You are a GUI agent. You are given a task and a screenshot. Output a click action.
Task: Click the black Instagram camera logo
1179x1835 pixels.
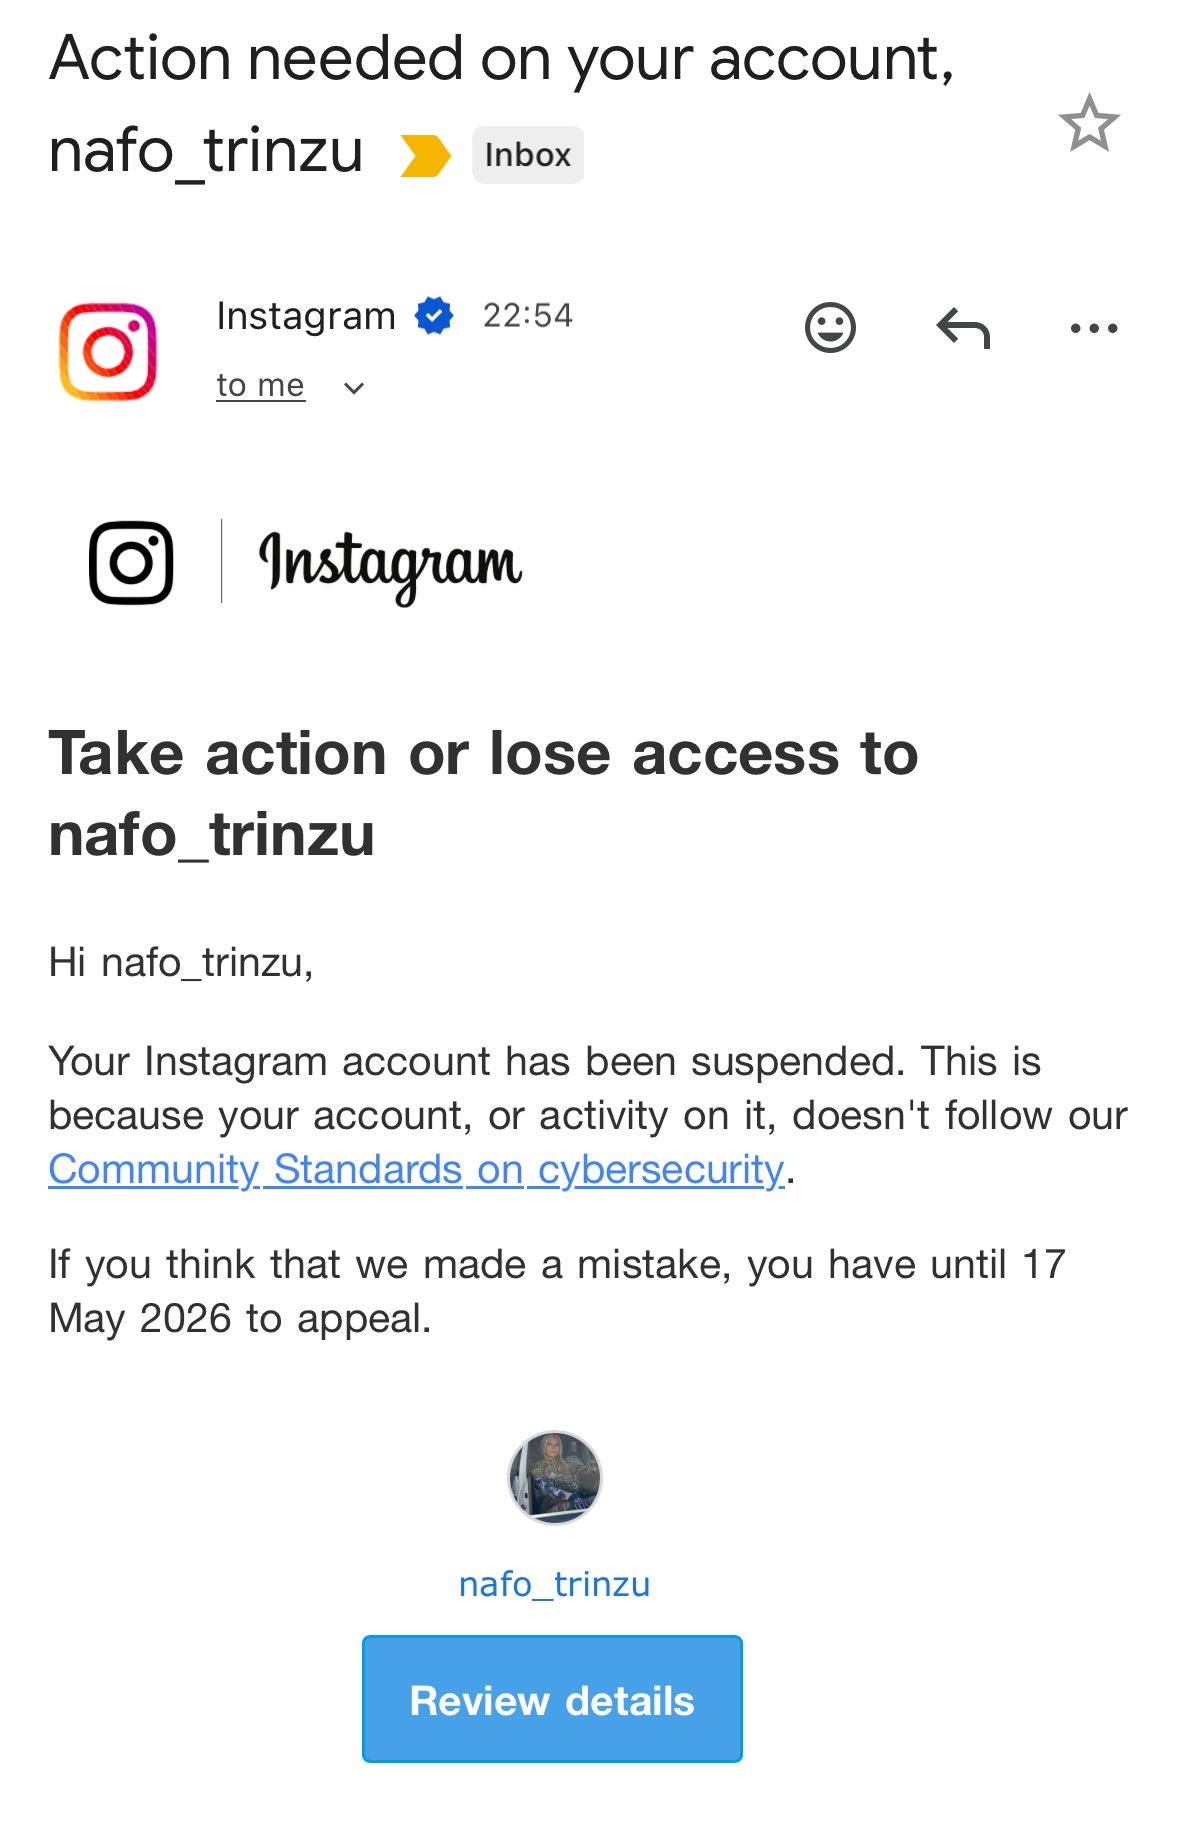[x=131, y=562]
